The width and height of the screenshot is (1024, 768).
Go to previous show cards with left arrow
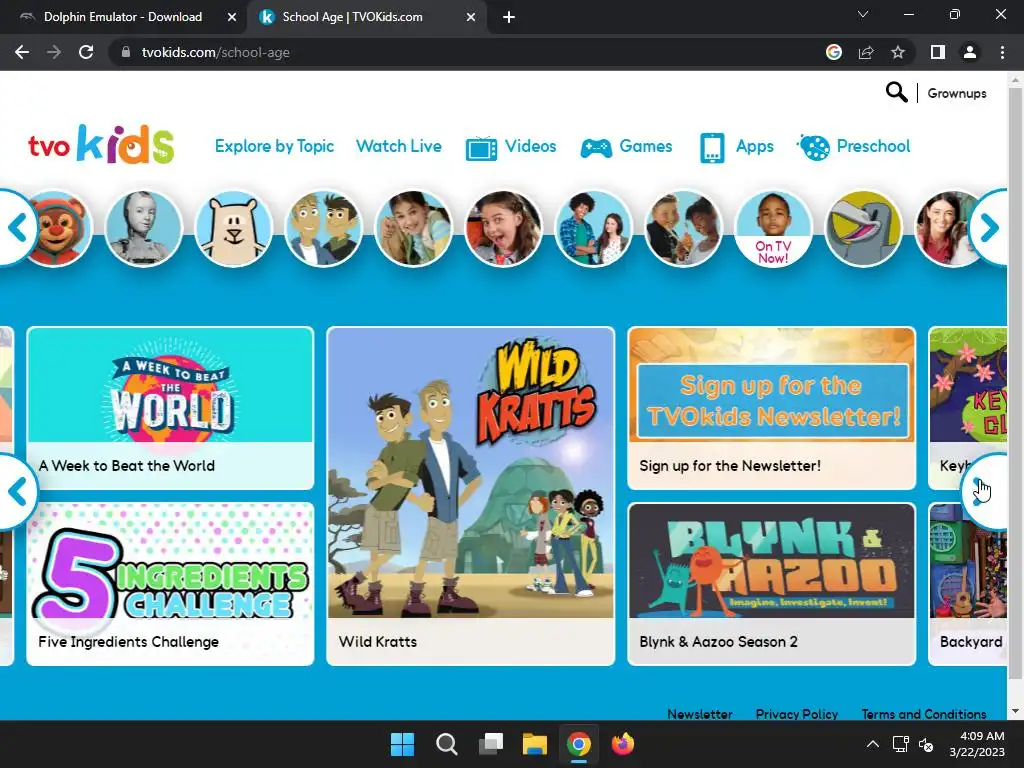[17, 491]
